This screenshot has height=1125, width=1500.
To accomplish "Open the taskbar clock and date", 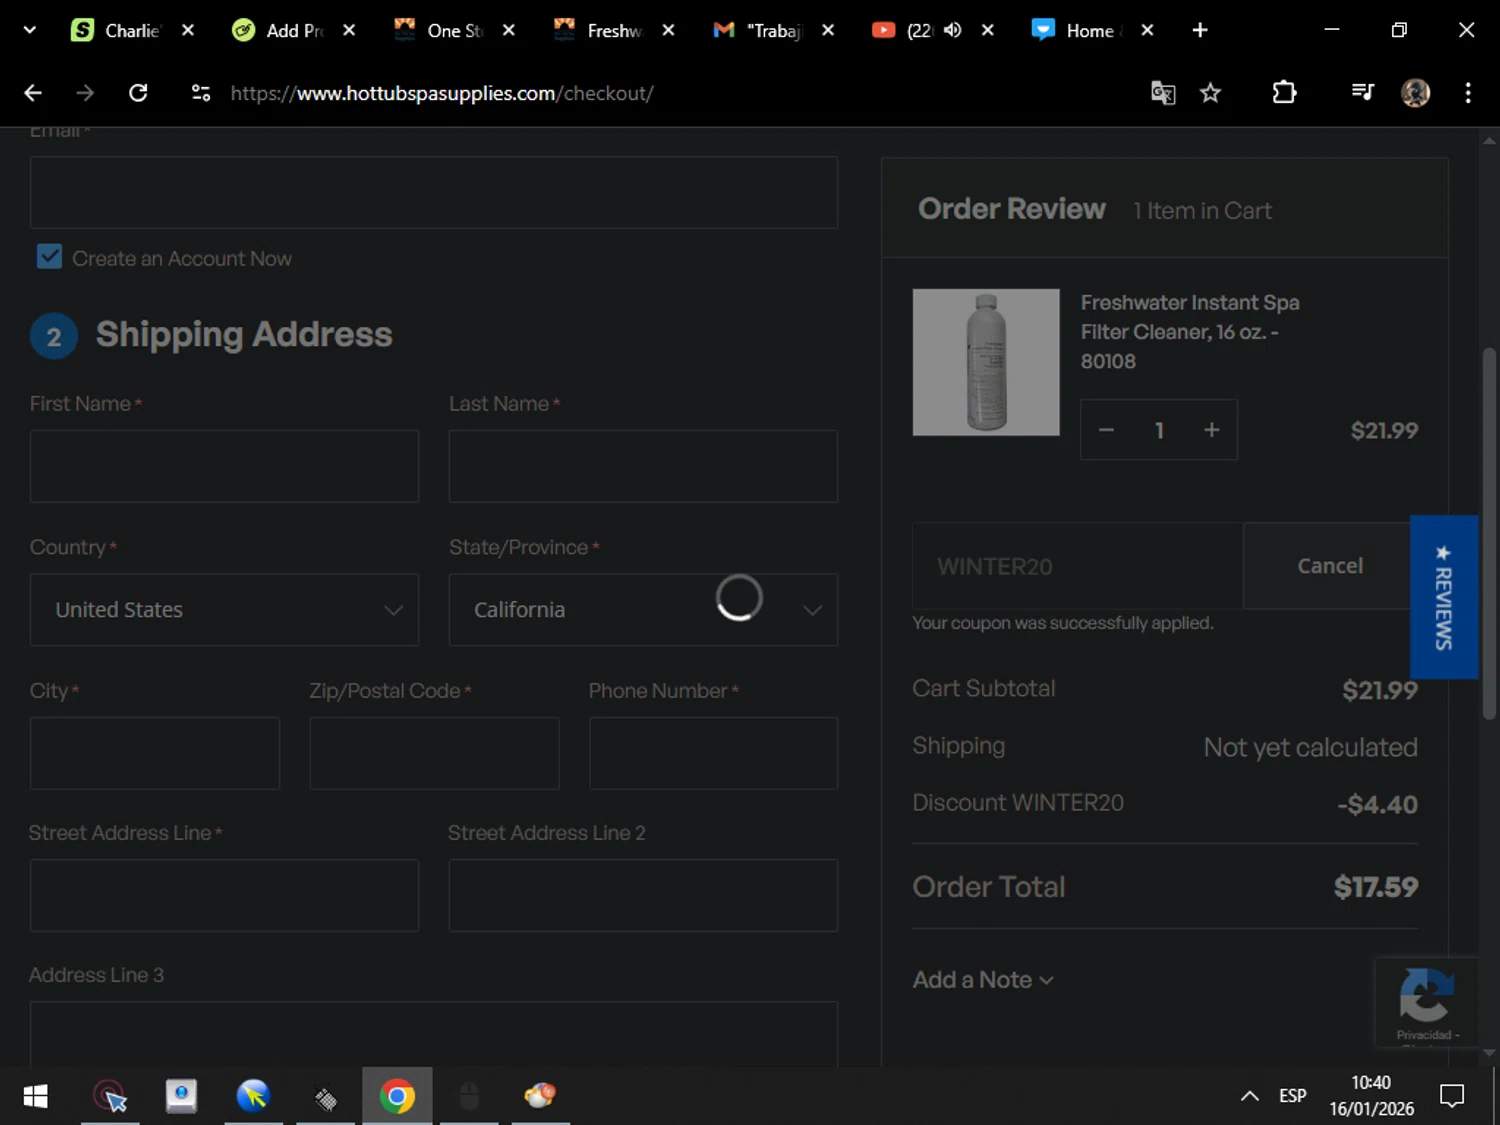I will tap(1371, 1097).
